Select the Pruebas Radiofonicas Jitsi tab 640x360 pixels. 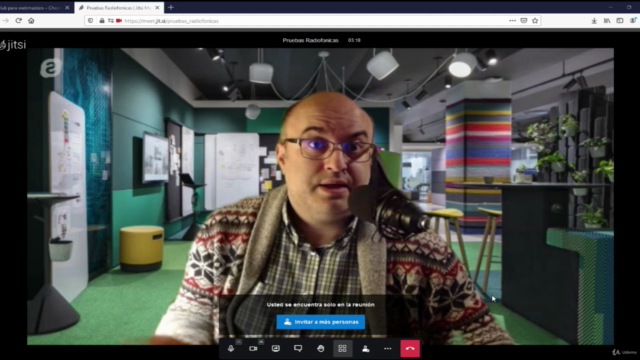(119, 8)
